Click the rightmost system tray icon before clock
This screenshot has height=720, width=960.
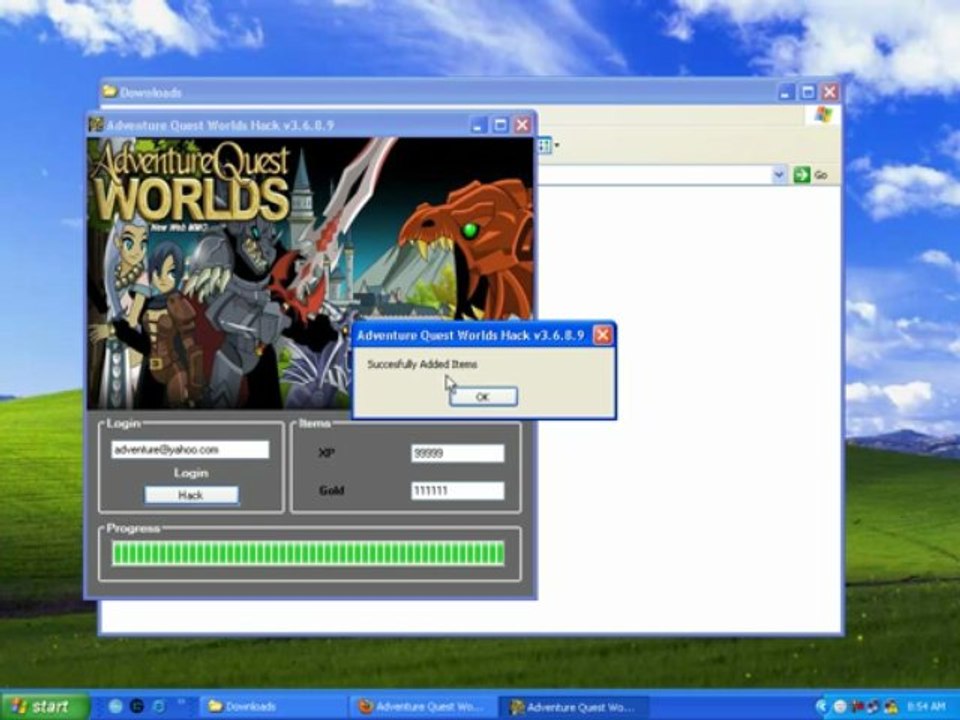pyautogui.click(x=891, y=707)
